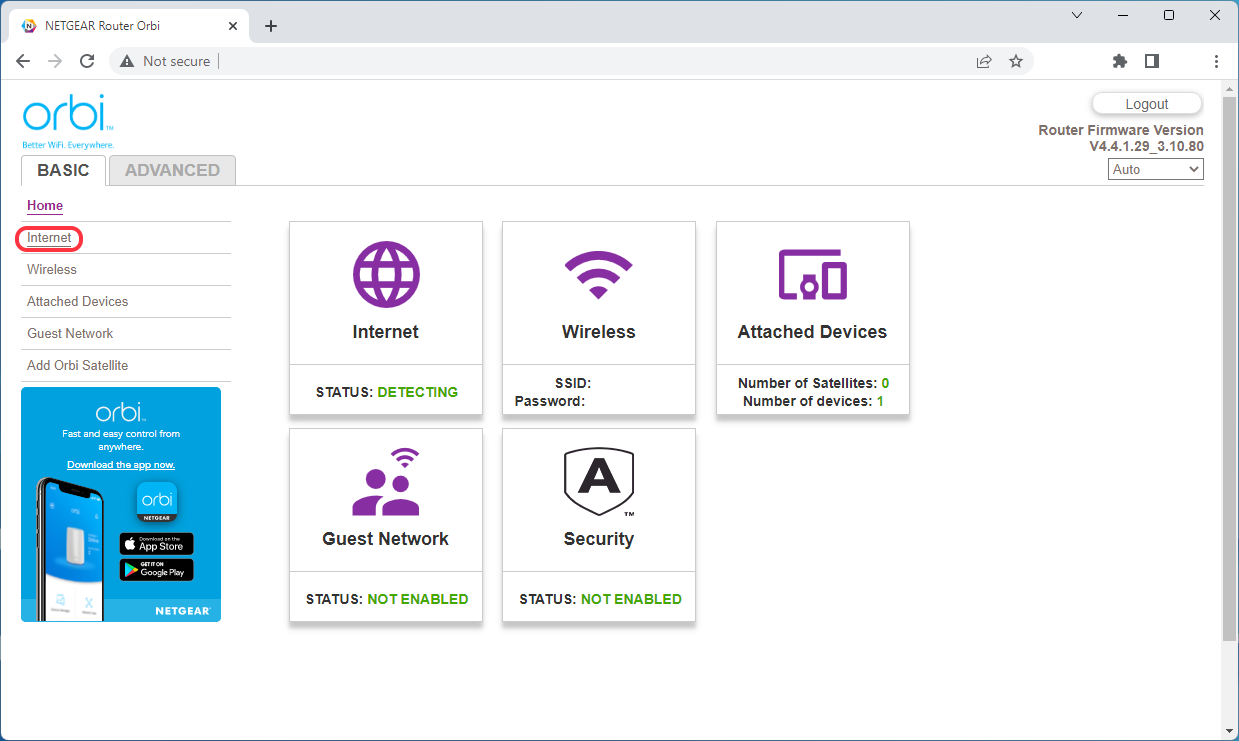Click the Internet tile title
The image size is (1239, 741).
(386, 332)
